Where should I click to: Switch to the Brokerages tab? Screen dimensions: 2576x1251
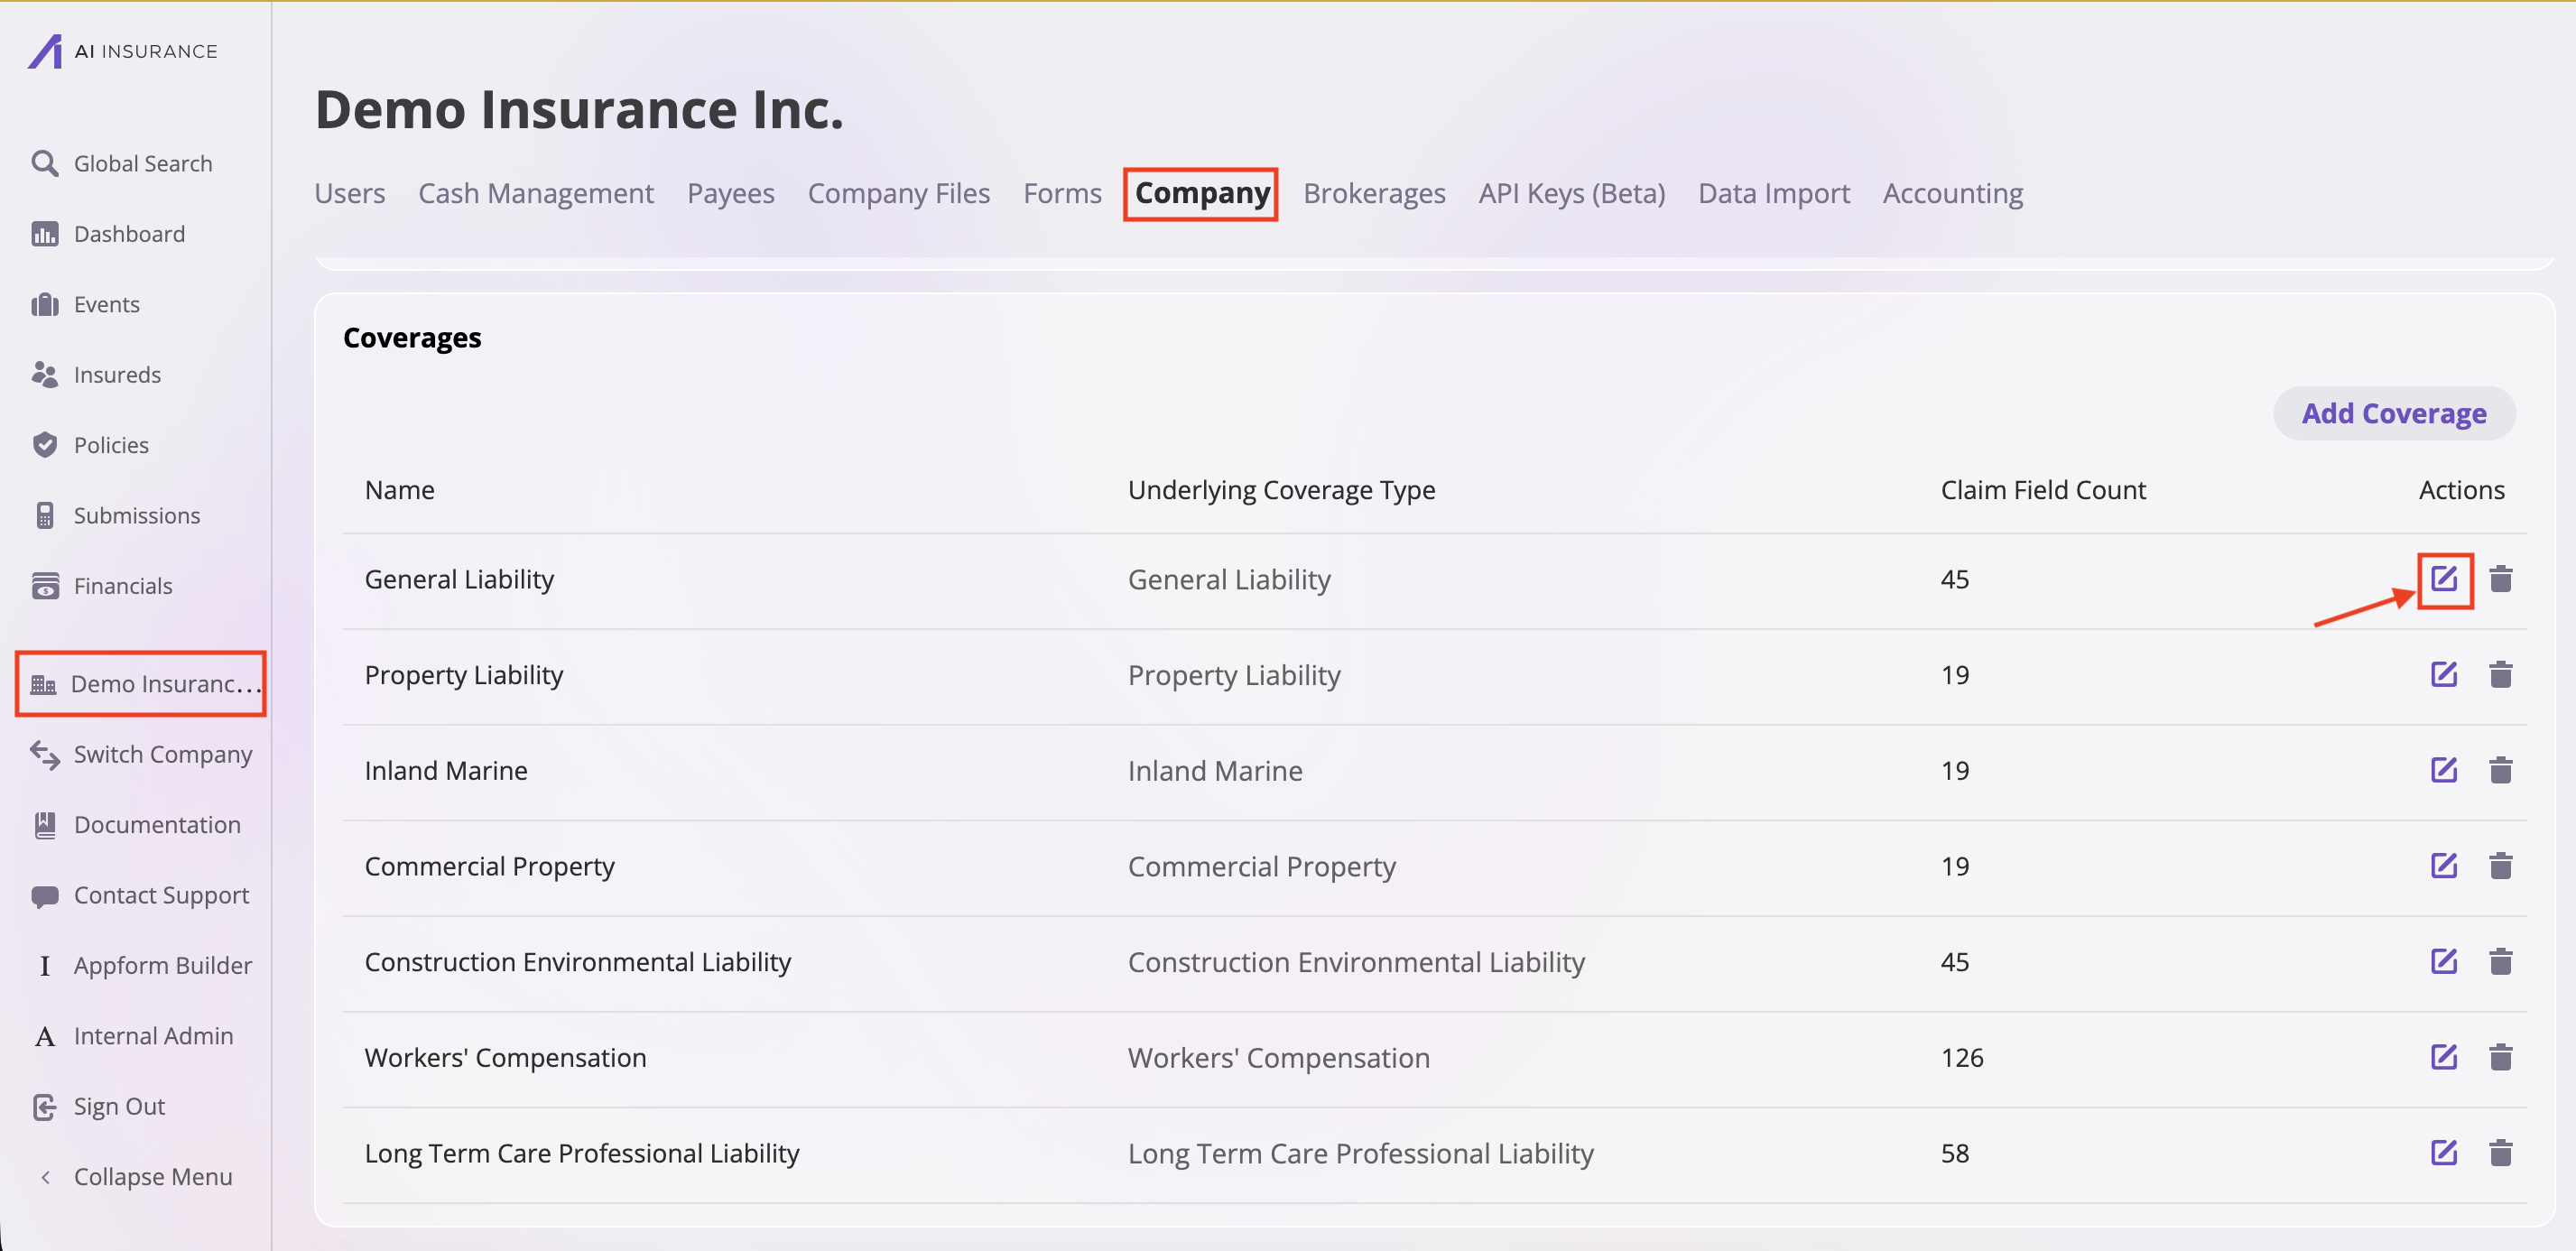[x=1373, y=193]
